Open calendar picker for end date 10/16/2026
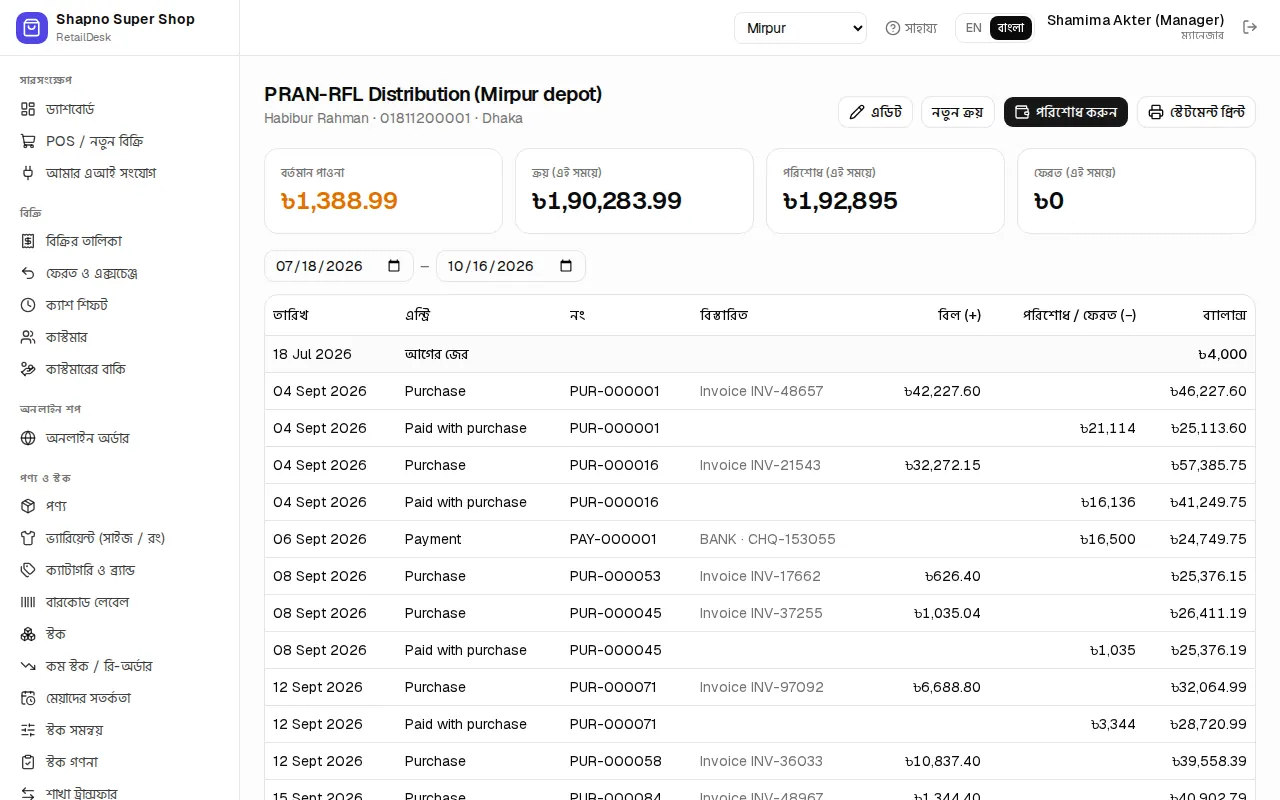Image resolution: width=1280 pixels, height=800 pixels. pos(566,266)
